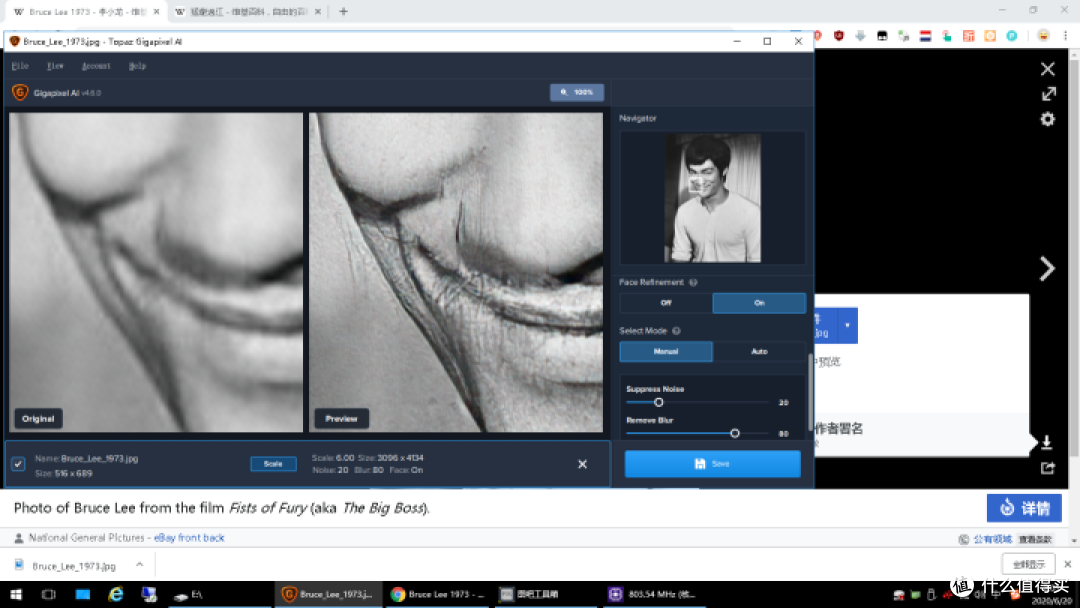Click the Scale button for the image

(x=273, y=464)
